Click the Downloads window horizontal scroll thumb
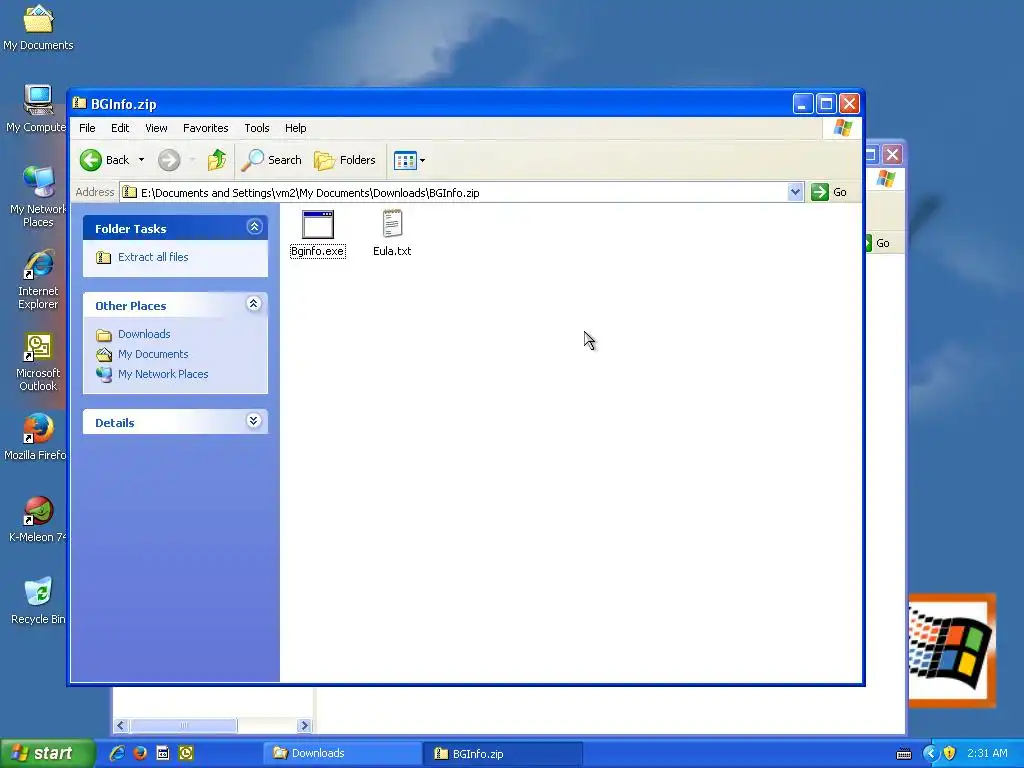 pyautogui.click(x=184, y=726)
